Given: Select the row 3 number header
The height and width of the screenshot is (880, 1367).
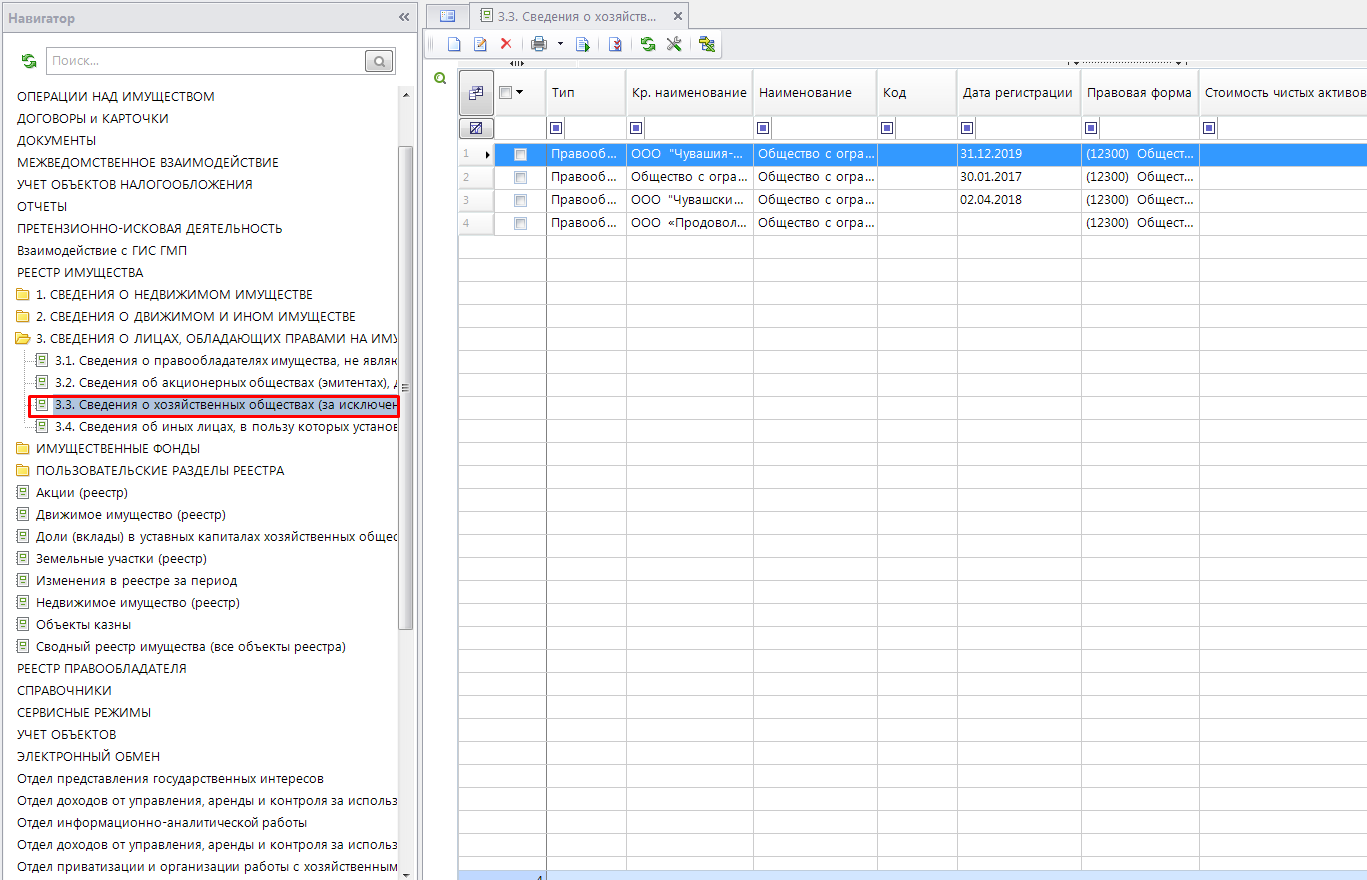Looking at the screenshot, I should pos(476,201).
